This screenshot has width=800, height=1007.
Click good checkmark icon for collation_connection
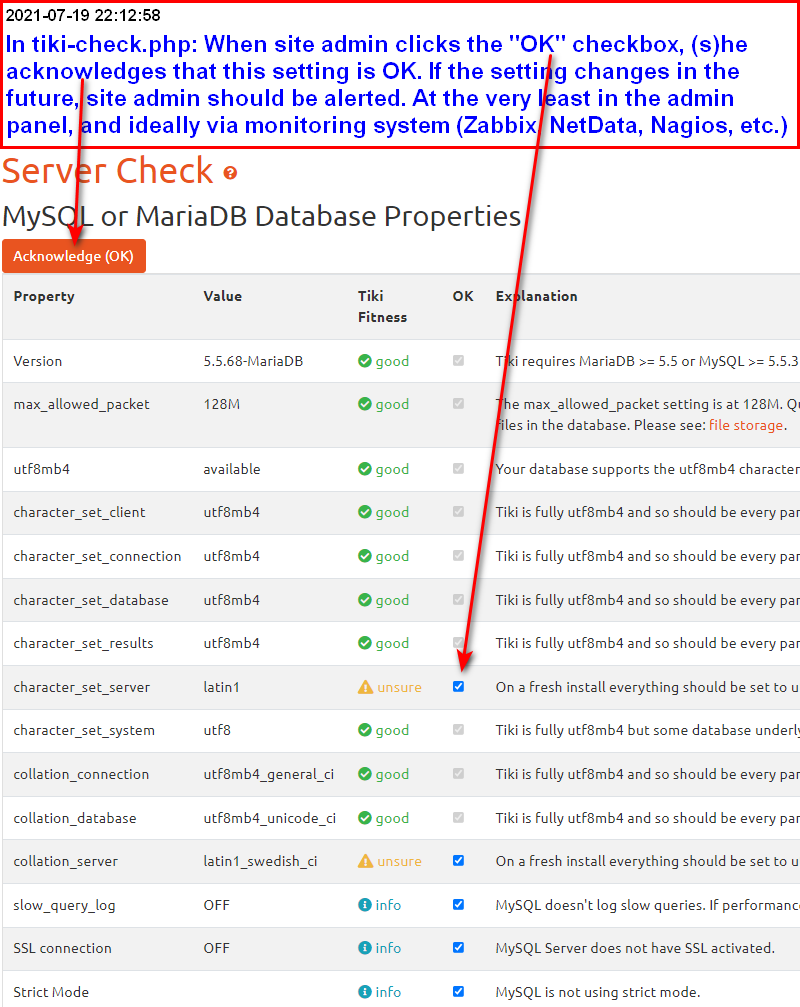[x=365, y=774]
